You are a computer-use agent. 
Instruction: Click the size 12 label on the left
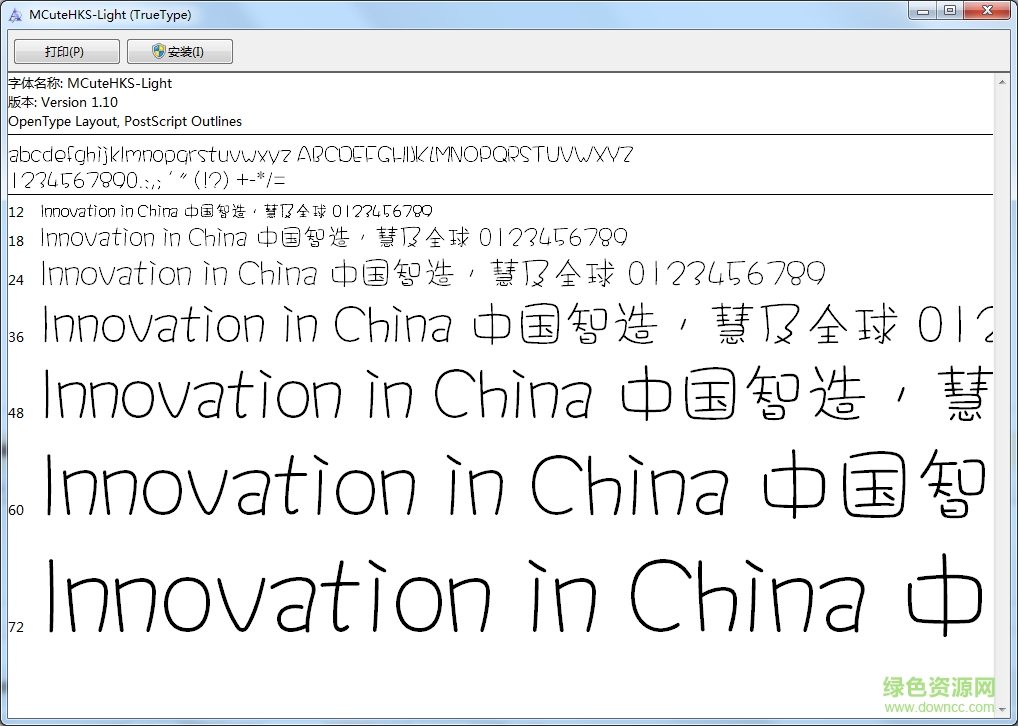tap(16, 212)
